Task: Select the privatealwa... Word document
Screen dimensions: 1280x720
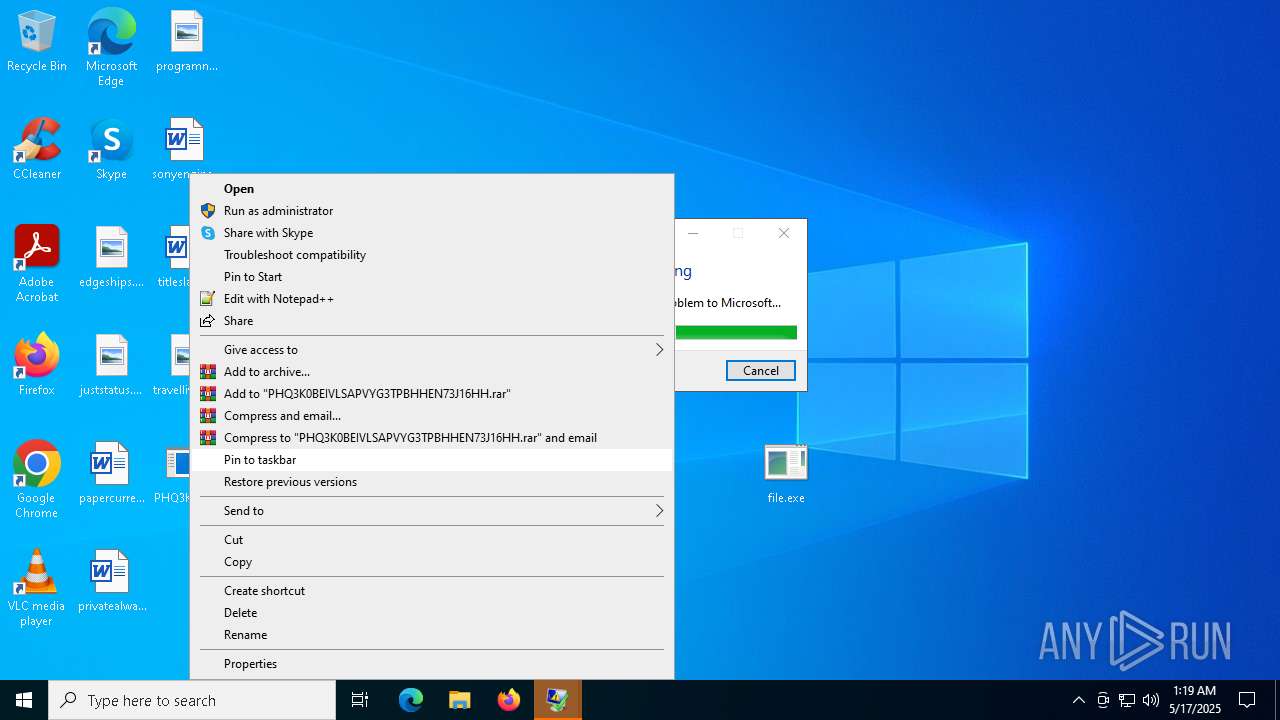Action: point(111,581)
